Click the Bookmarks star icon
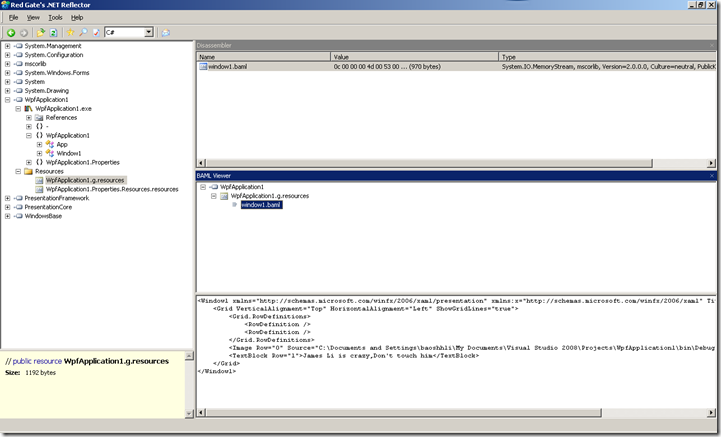 coord(70,33)
